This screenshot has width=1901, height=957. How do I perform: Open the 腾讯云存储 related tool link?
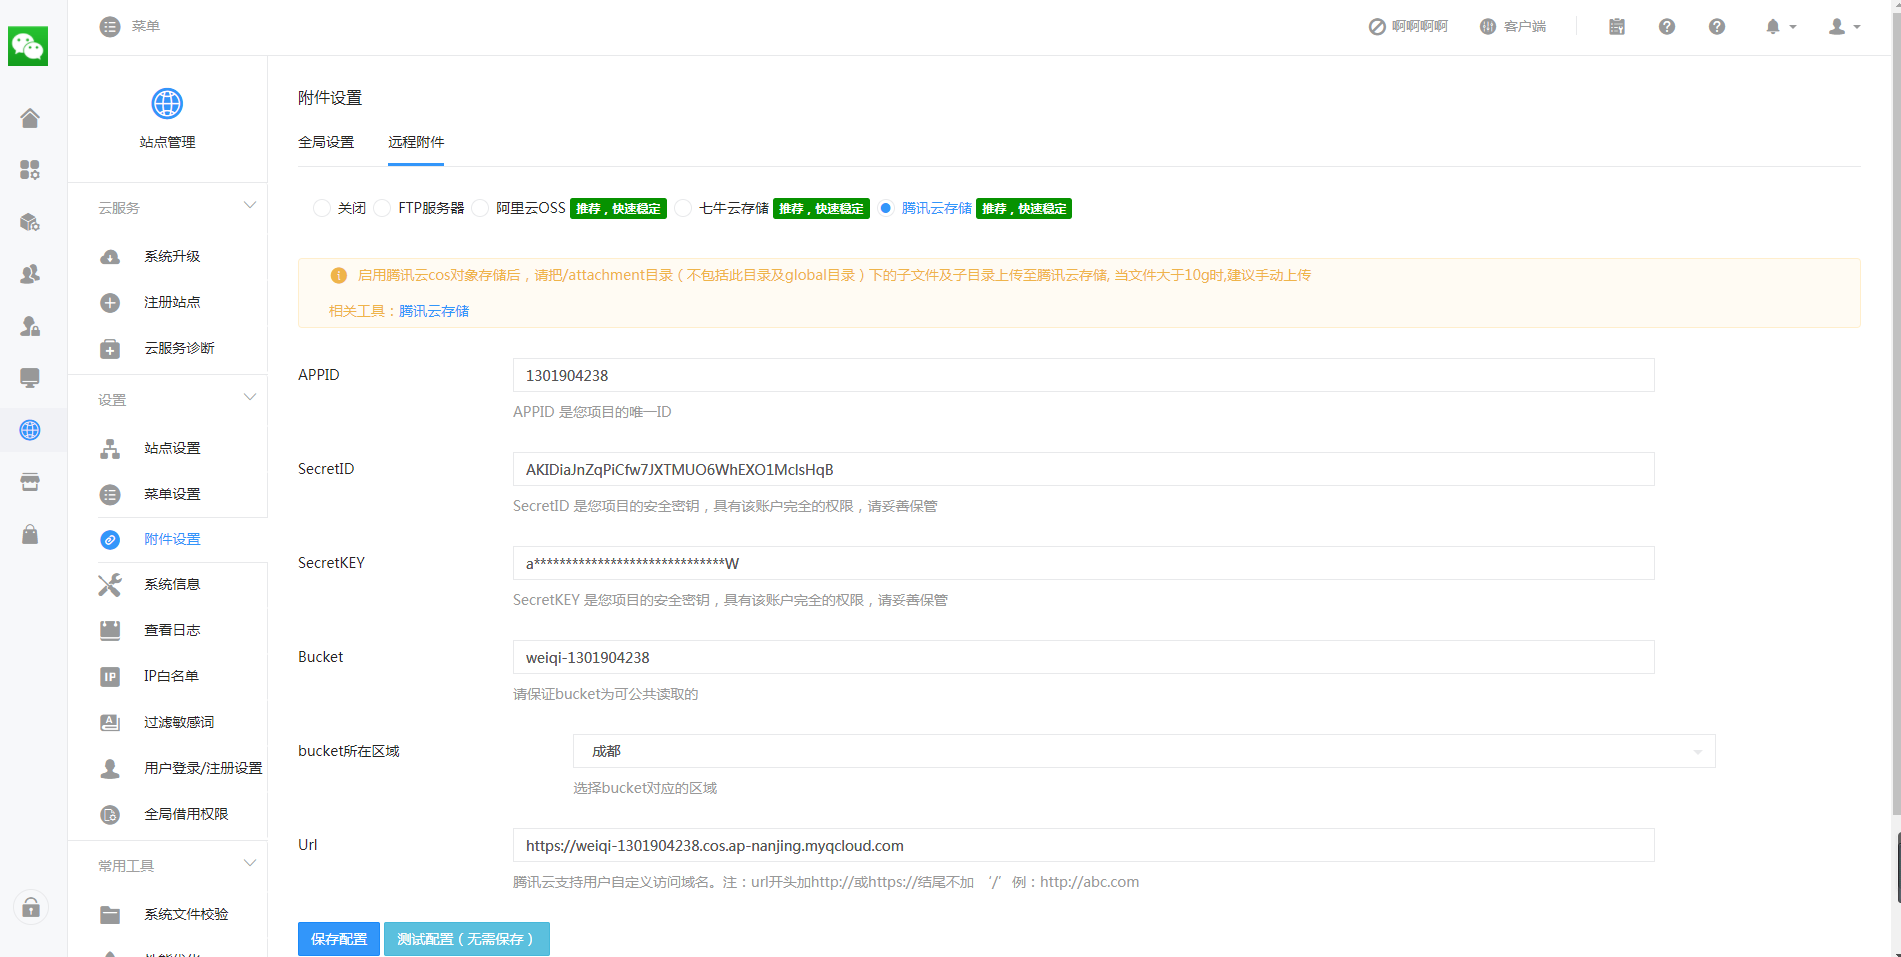pos(434,311)
